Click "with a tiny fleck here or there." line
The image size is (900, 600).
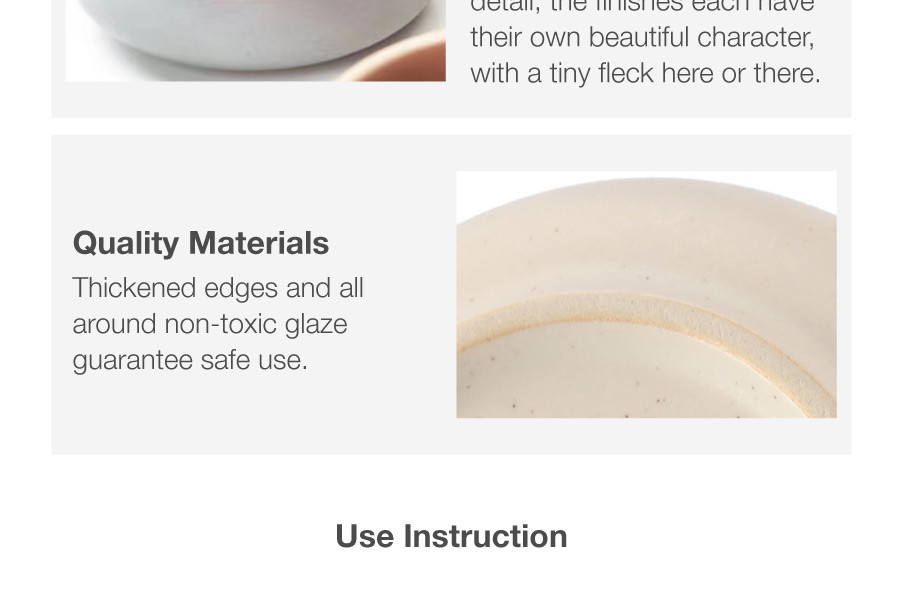click(645, 74)
